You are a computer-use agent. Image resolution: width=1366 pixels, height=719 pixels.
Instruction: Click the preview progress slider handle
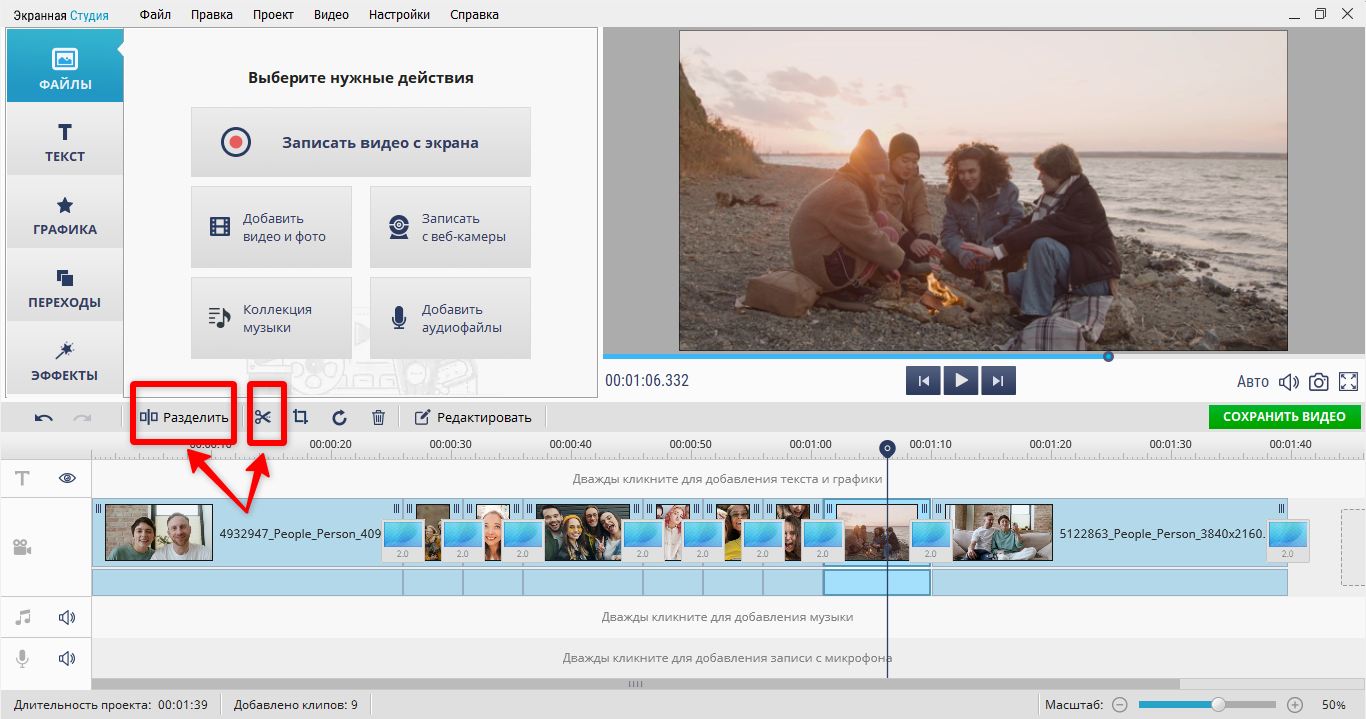coord(1108,356)
